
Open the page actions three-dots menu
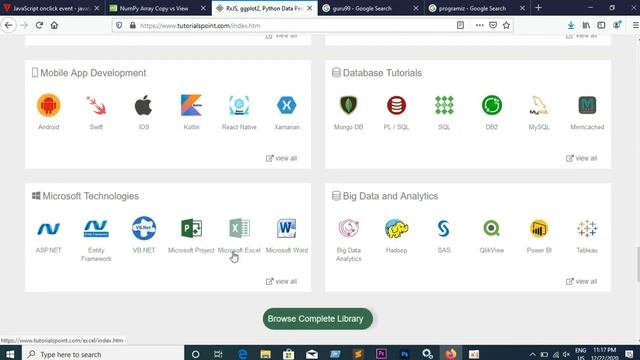pyautogui.click(x=480, y=25)
